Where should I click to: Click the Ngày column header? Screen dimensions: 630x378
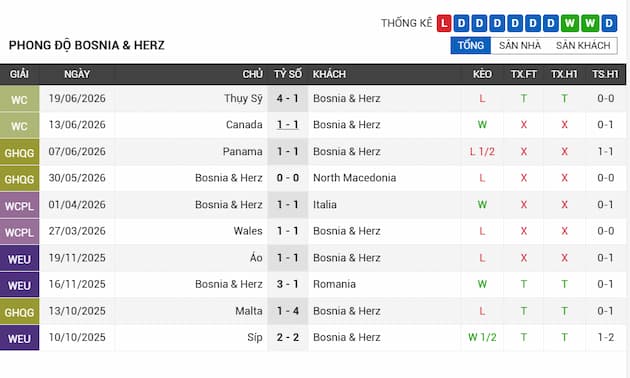pos(77,74)
